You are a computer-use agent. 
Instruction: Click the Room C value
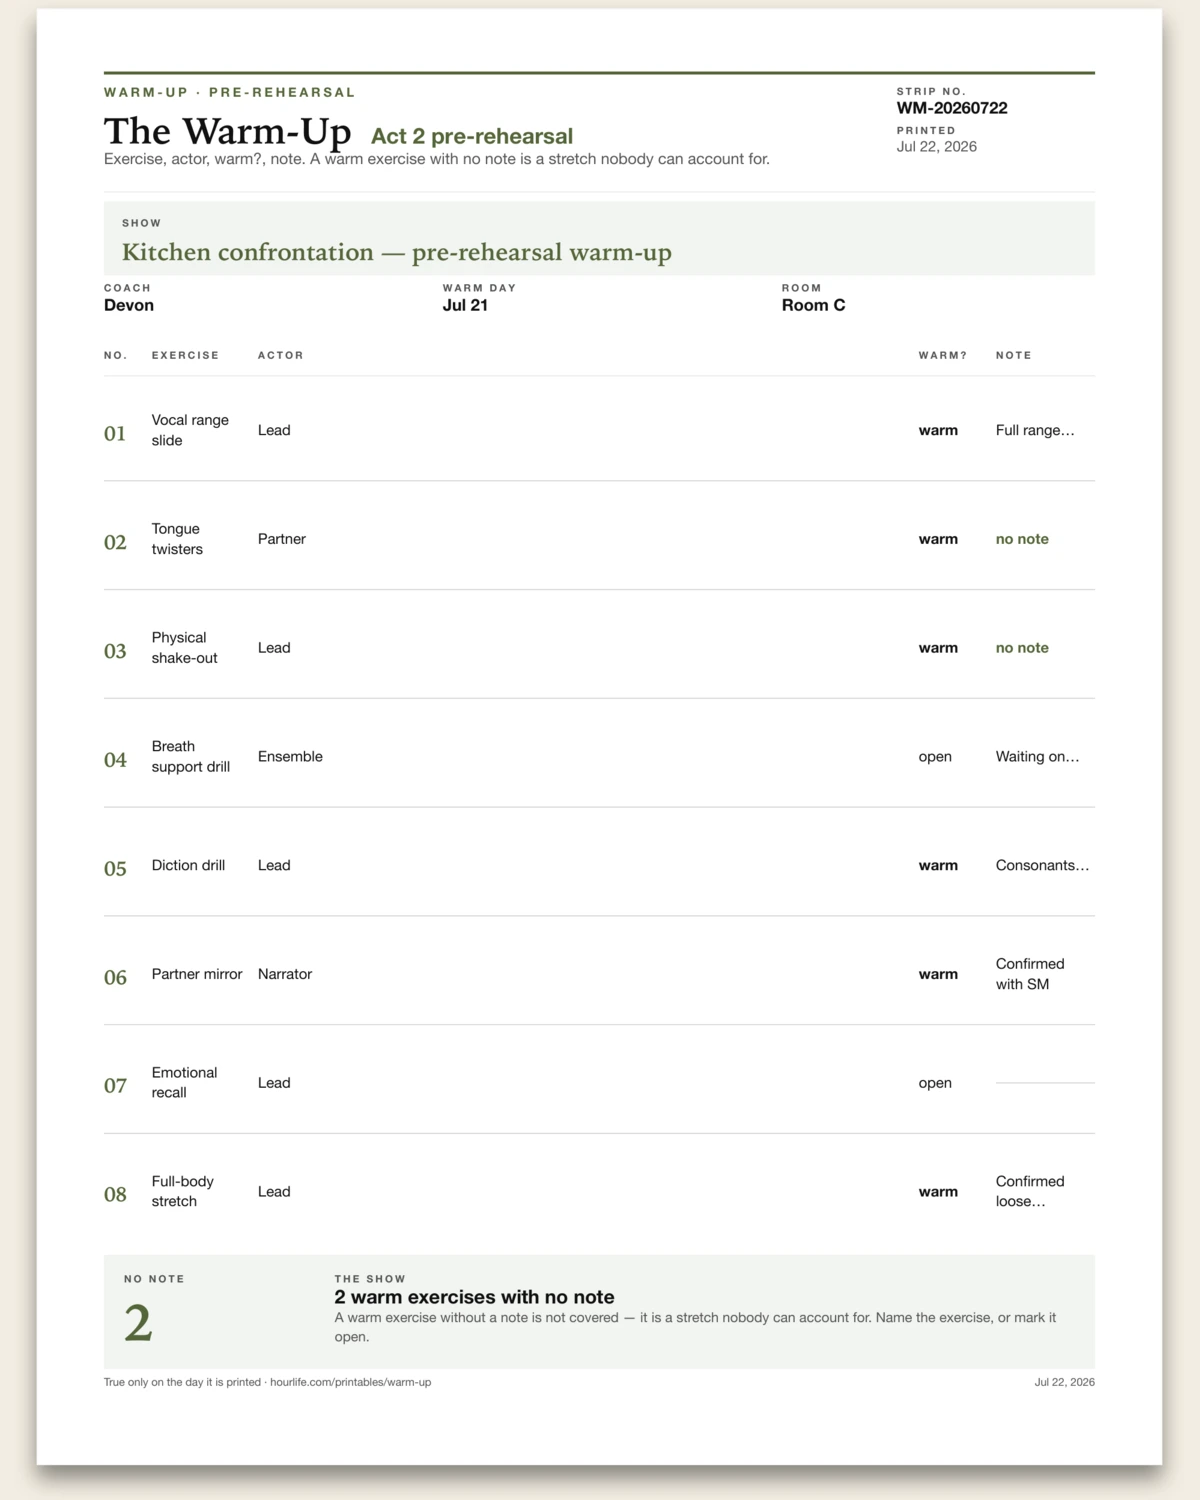813,305
